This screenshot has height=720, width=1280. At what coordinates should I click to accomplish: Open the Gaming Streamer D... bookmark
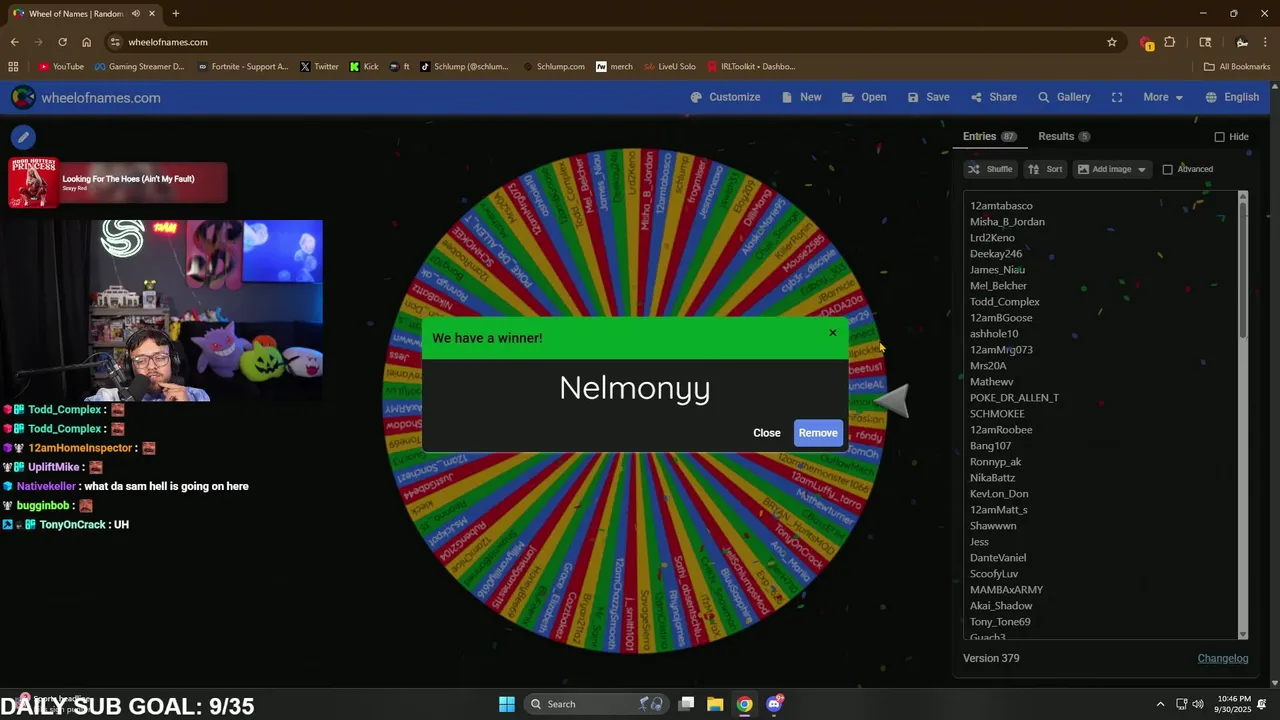pos(139,67)
